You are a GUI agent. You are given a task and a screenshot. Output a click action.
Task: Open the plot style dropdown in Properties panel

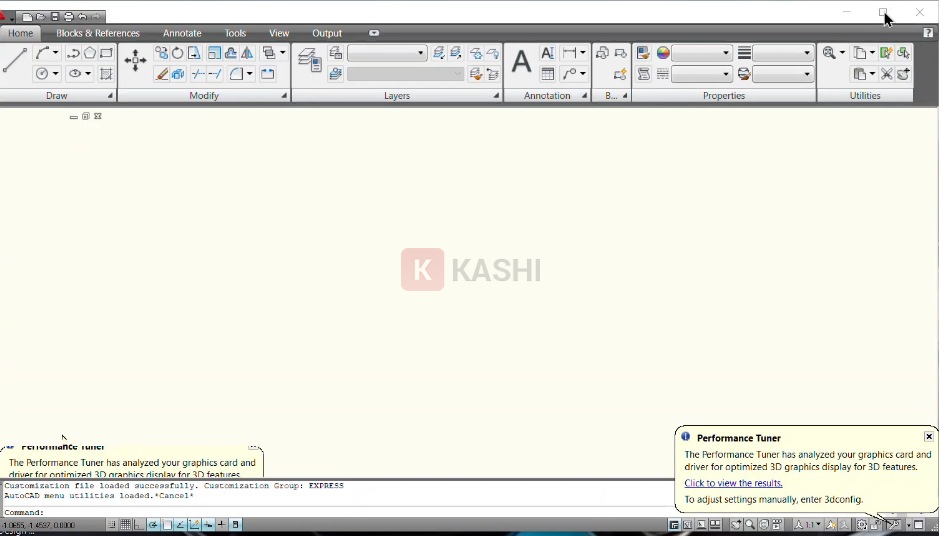pyautogui.click(x=783, y=74)
